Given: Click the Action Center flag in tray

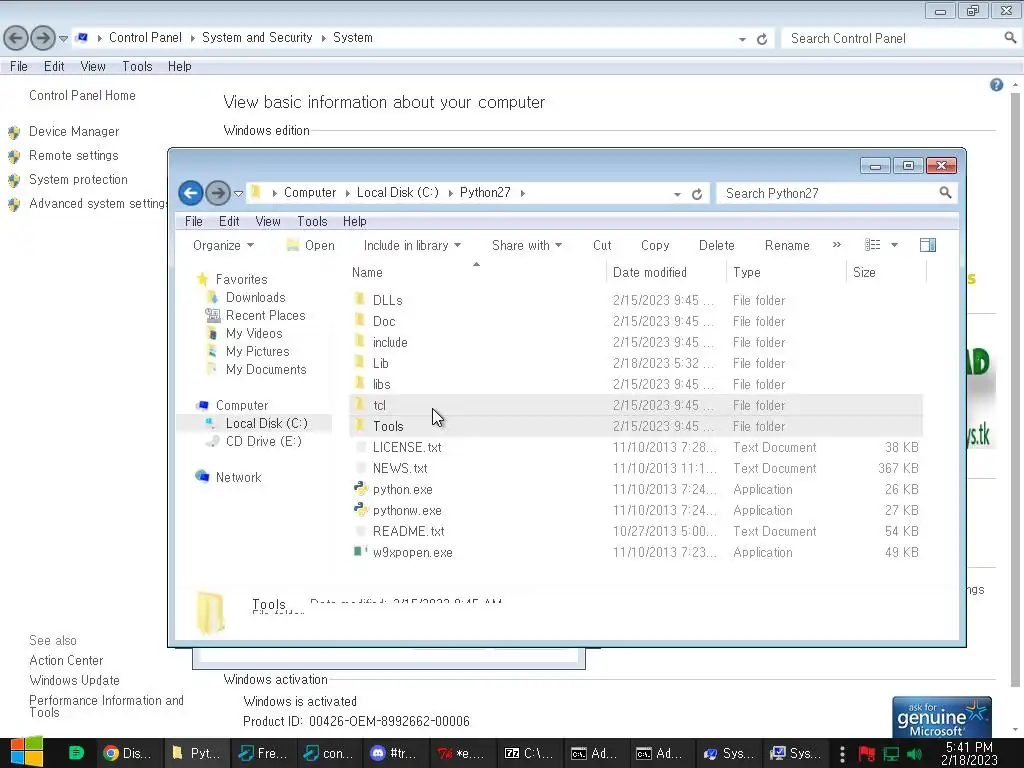Looking at the screenshot, I should [867, 754].
